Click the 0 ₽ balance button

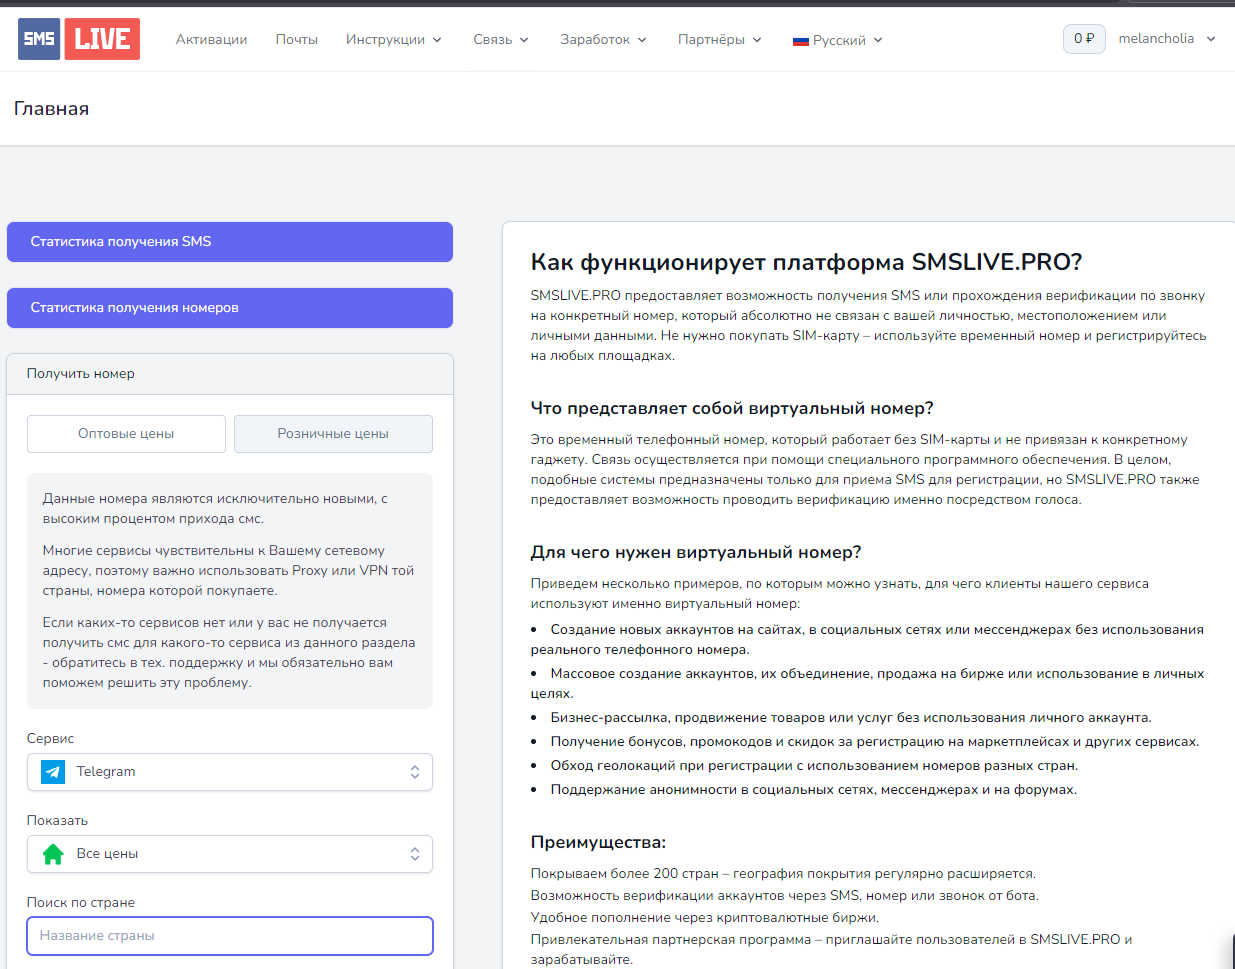1084,39
